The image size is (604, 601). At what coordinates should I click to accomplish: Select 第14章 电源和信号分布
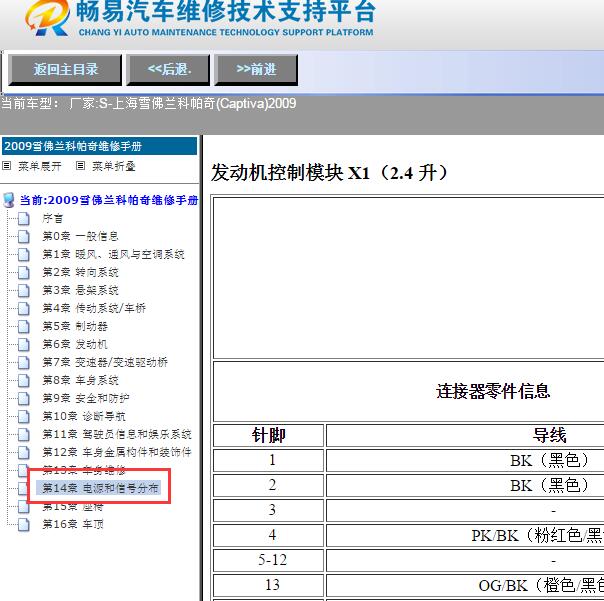click(100, 488)
